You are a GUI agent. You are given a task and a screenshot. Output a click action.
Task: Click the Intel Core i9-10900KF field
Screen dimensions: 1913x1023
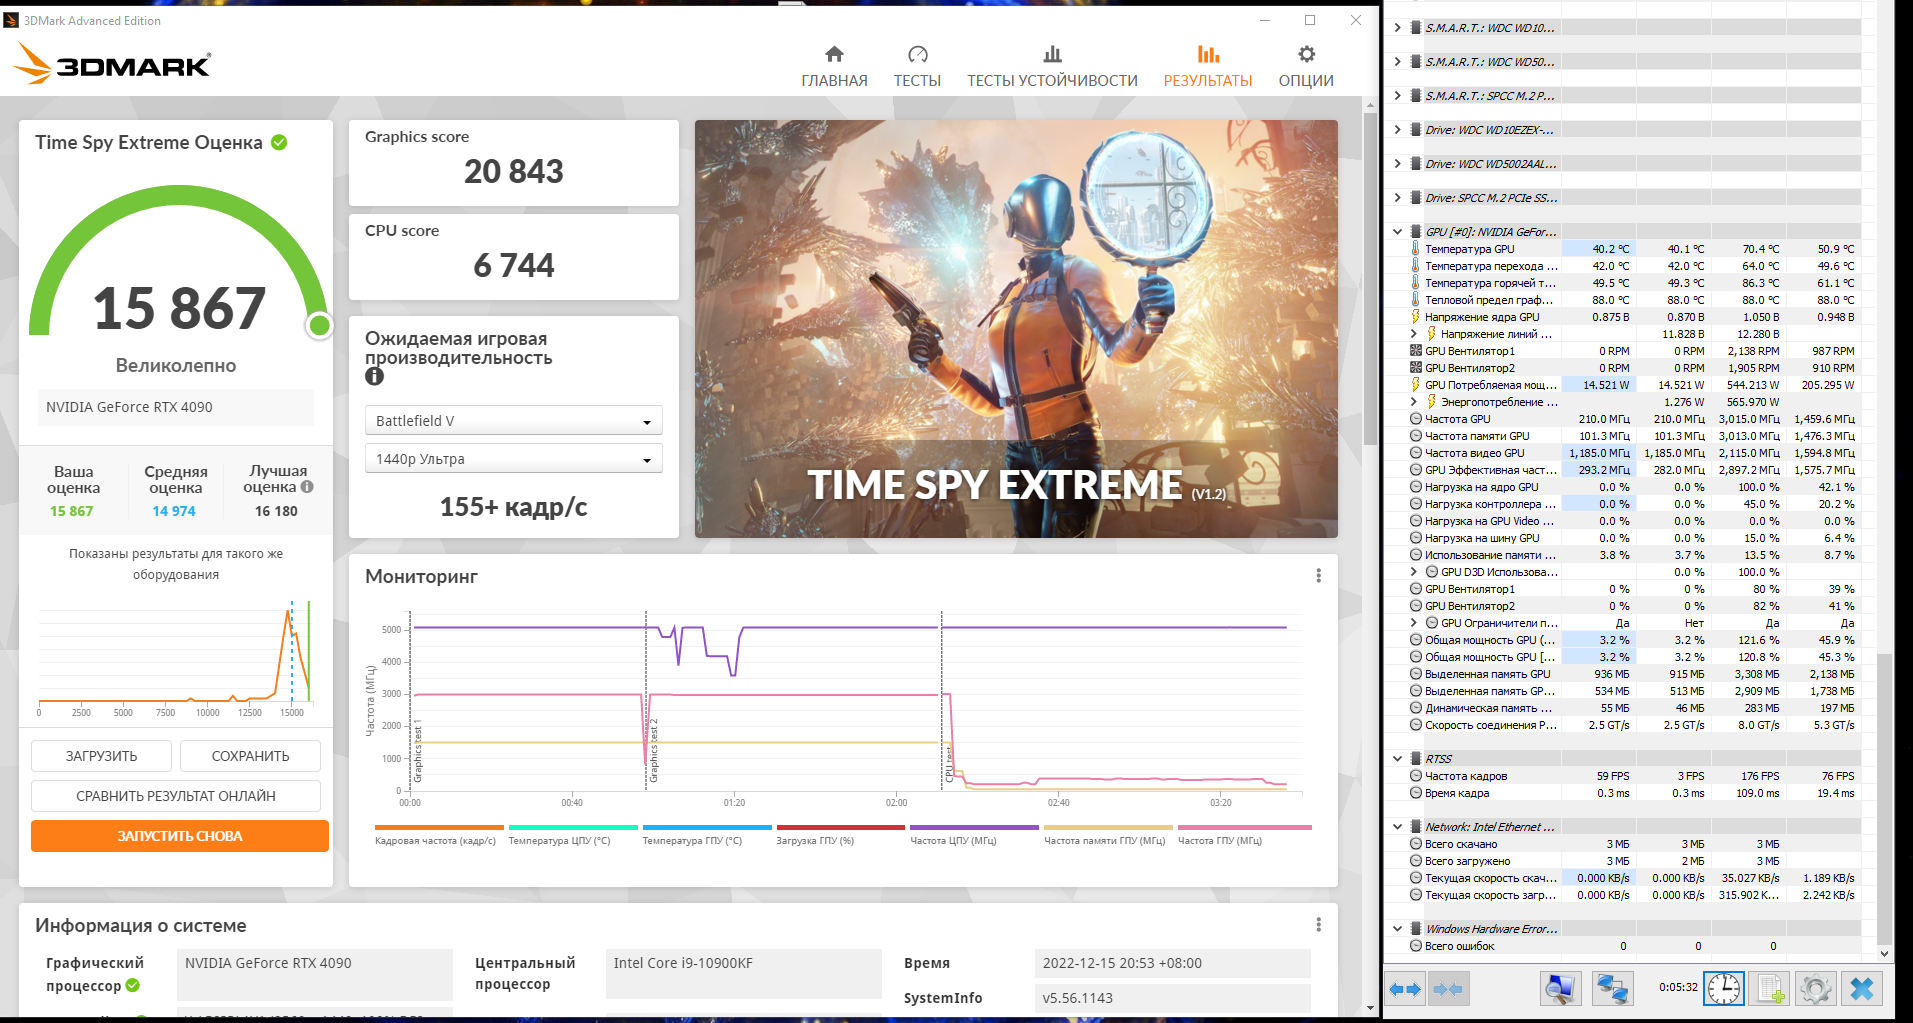(x=744, y=973)
